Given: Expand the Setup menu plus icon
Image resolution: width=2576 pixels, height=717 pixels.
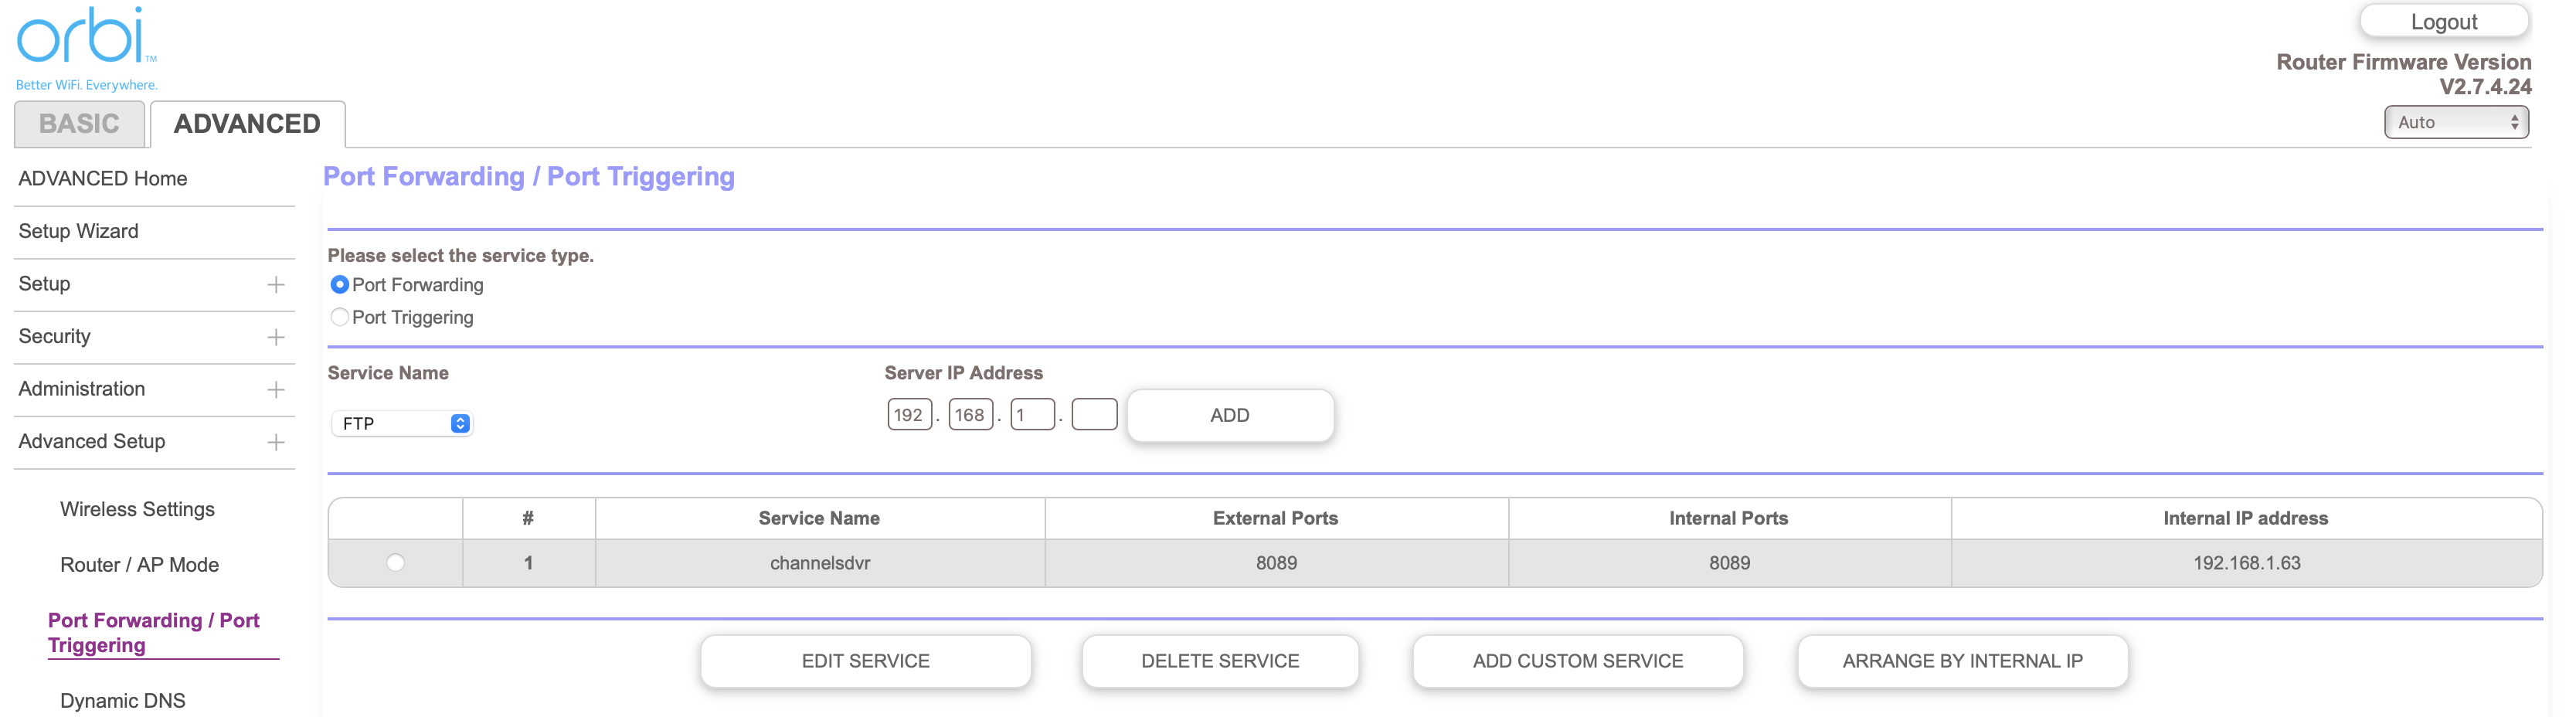Looking at the screenshot, I should coord(276,285).
